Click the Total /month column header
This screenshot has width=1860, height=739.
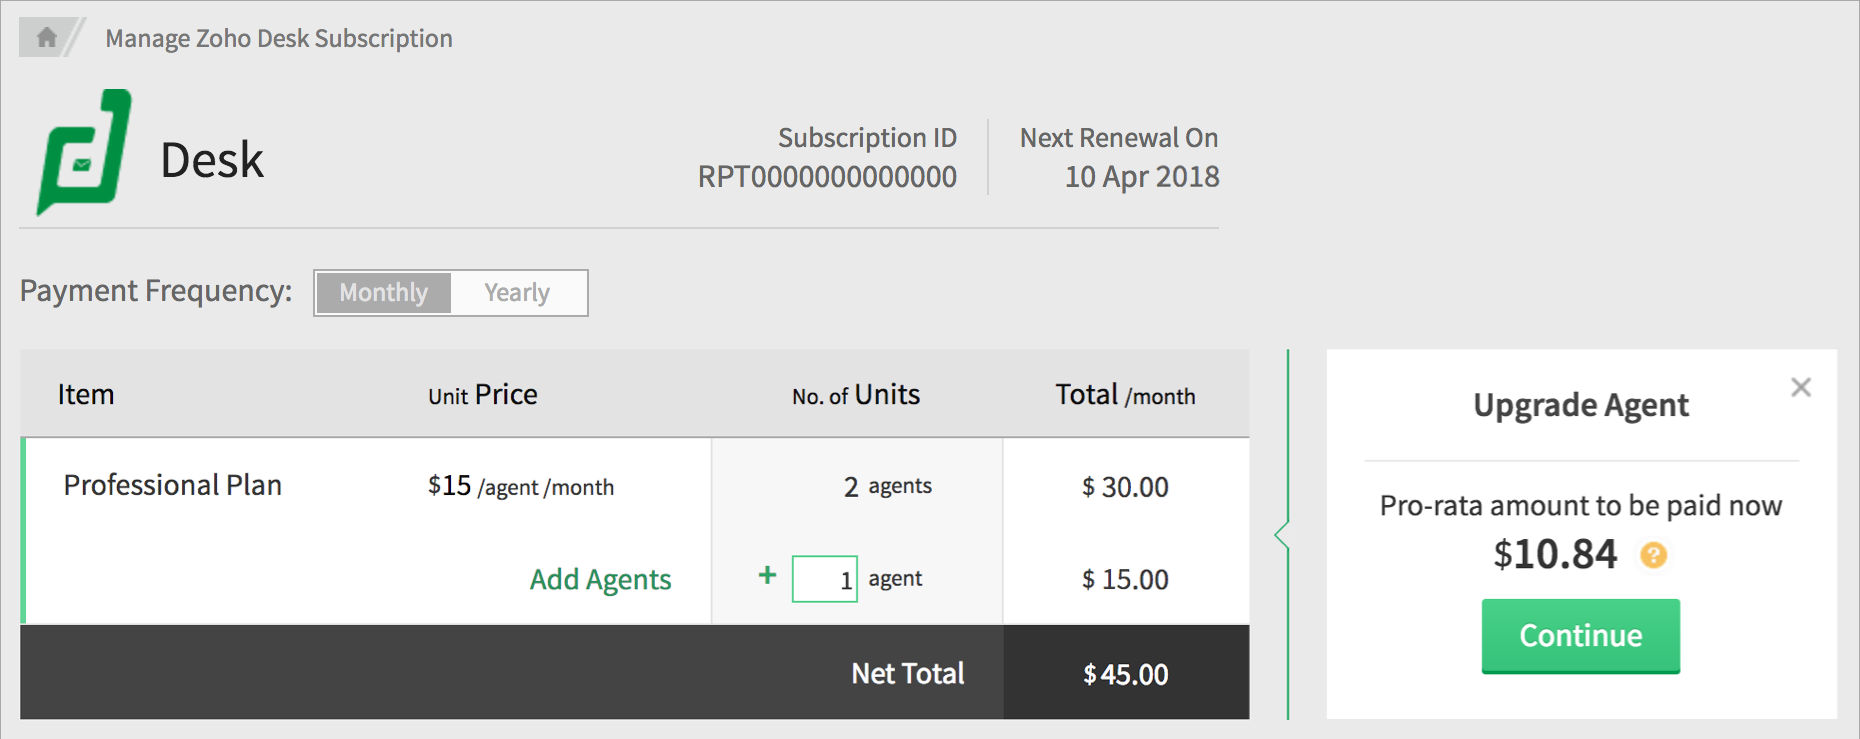click(1125, 395)
